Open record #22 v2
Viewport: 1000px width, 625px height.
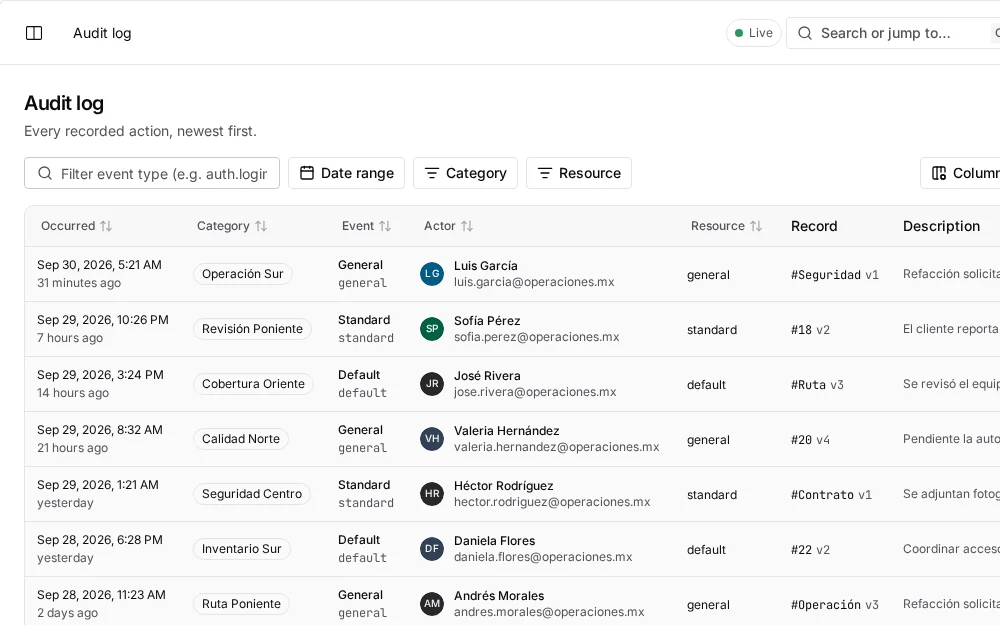click(810, 550)
